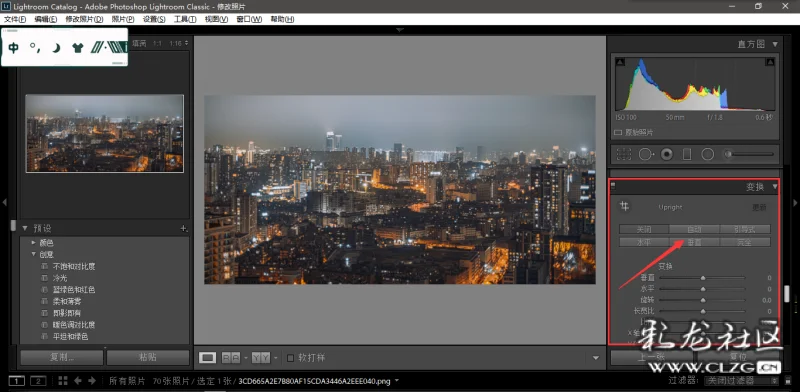The height and width of the screenshot is (392, 800).
Task: Toggle the 变换 panel on/off switch
Action: [x=613, y=186]
